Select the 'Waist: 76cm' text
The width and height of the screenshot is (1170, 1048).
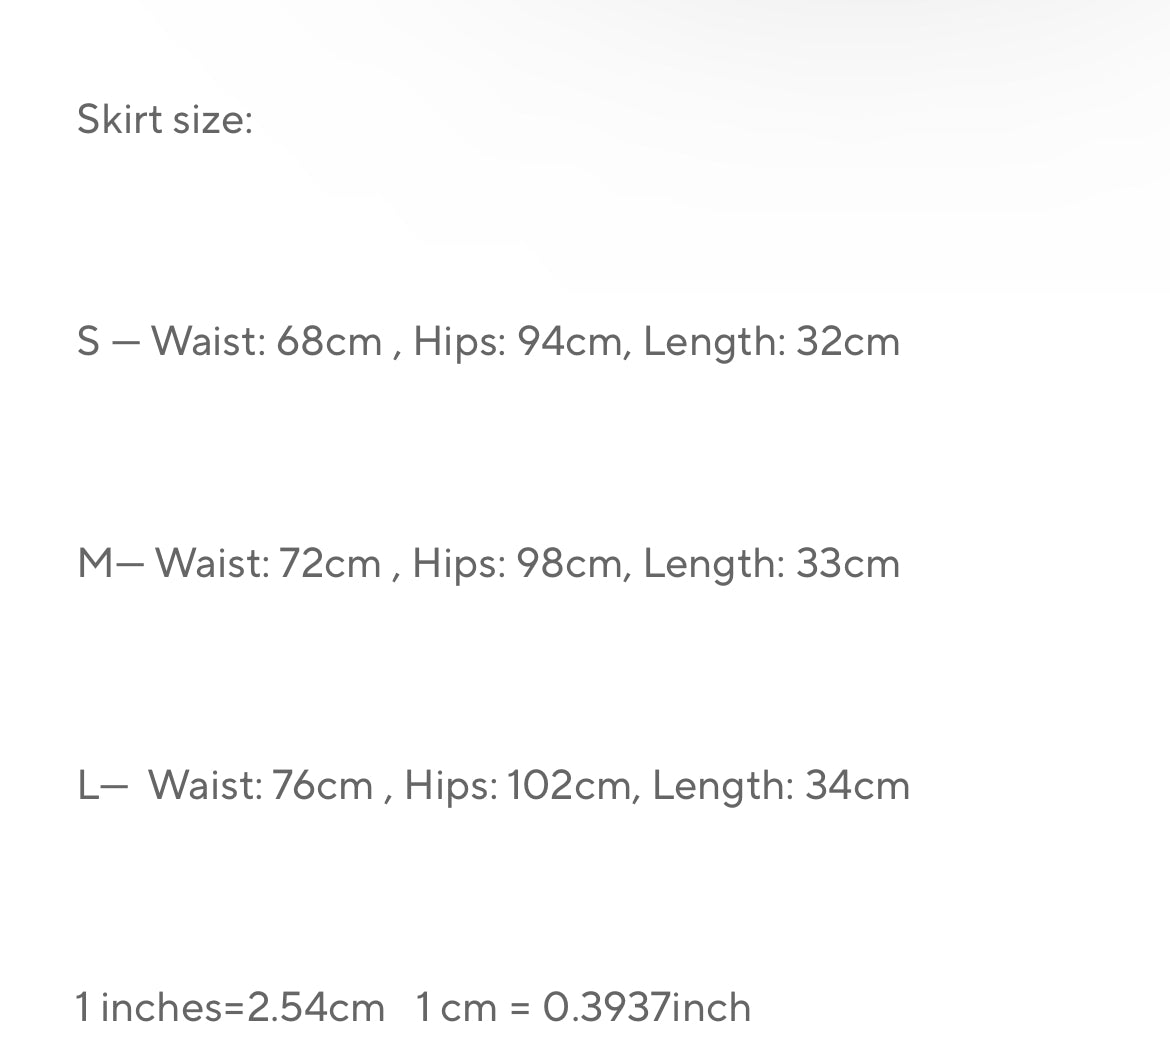click(x=260, y=785)
